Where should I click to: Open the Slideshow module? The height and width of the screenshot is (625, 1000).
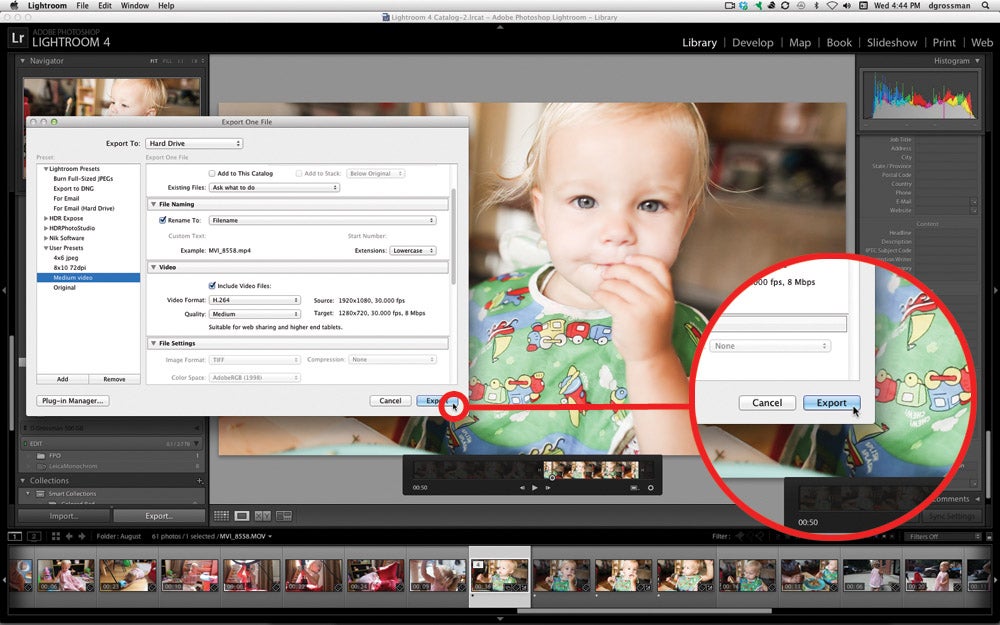click(x=892, y=43)
